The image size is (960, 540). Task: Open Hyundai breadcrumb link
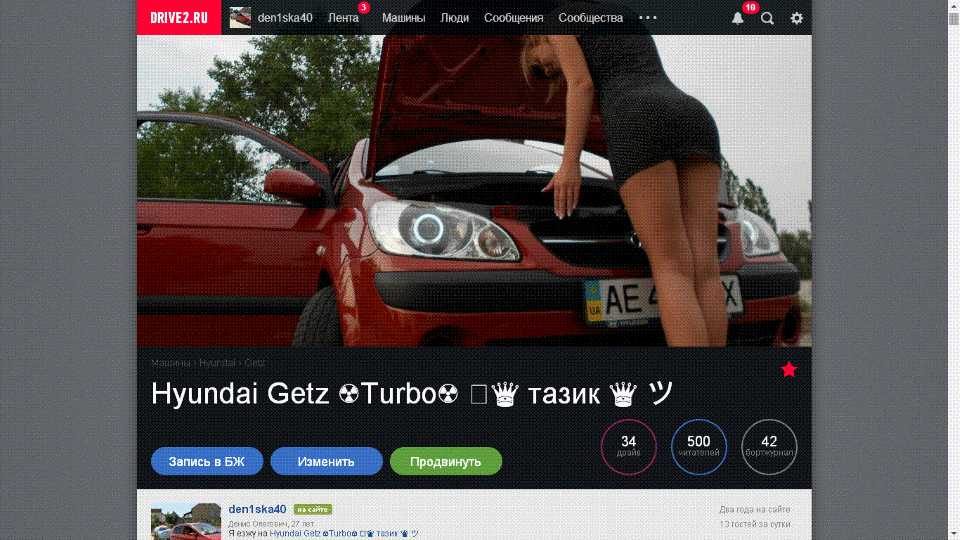pyautogui.click(x=217, y=362)
